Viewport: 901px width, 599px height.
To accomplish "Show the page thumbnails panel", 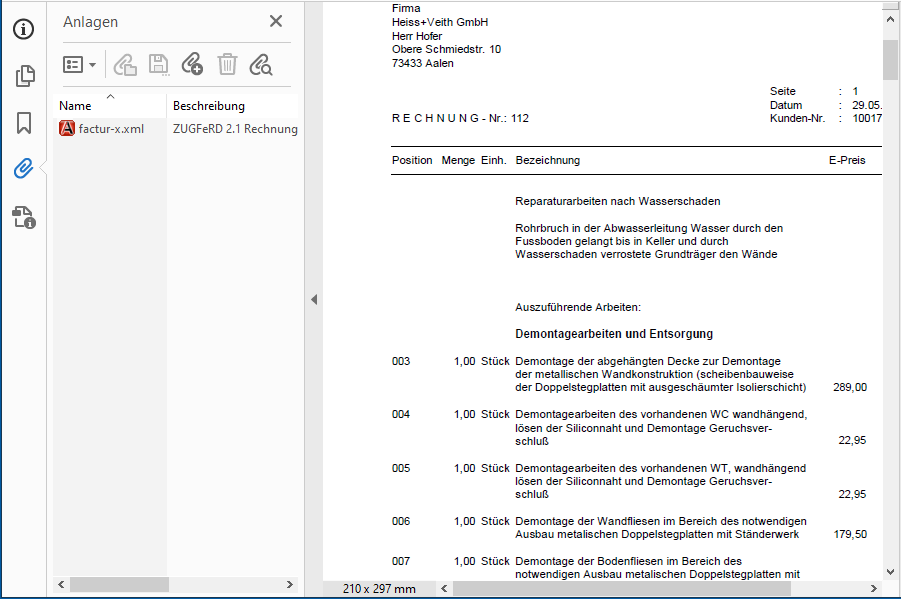I will [24, 76].
